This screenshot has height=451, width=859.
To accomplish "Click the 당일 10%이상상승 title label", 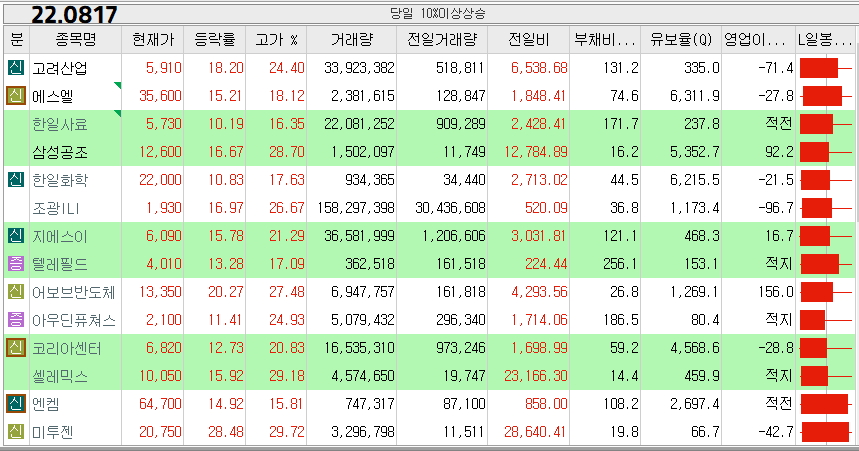I will (438, 13).
